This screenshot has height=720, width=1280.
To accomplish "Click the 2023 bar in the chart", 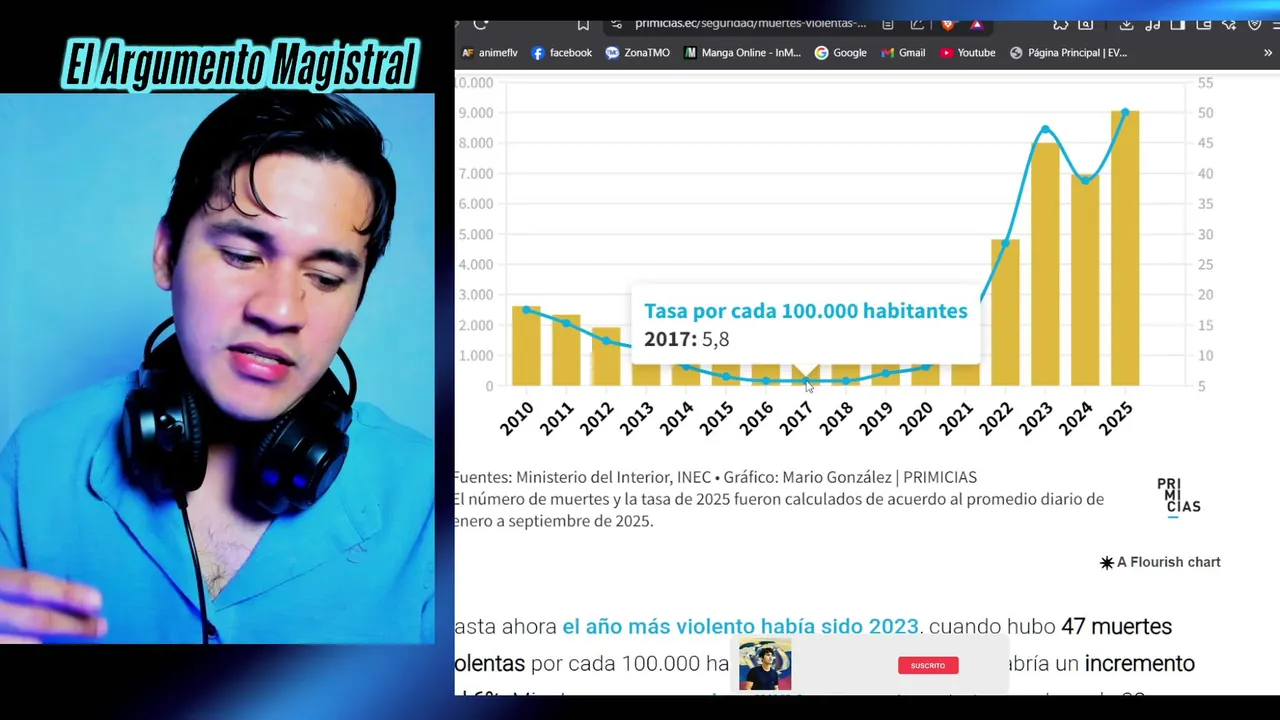I will pyautogui.click(x=1045, y=264).
